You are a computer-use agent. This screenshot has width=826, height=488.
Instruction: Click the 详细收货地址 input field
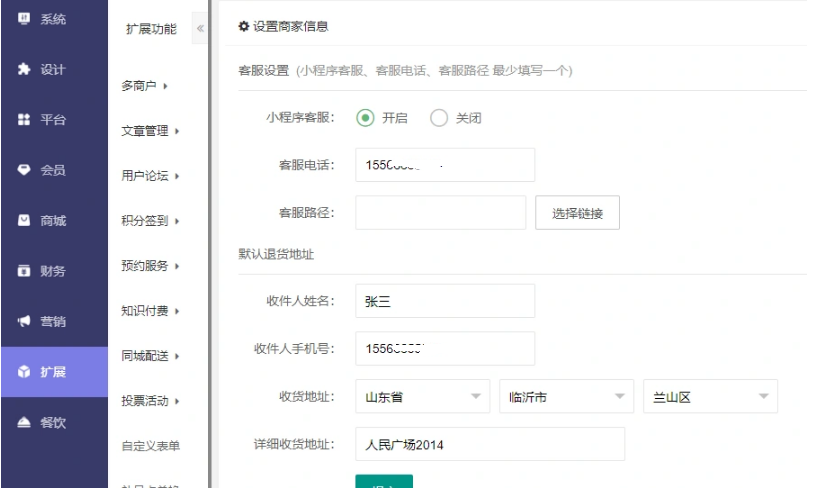point(489,444)
